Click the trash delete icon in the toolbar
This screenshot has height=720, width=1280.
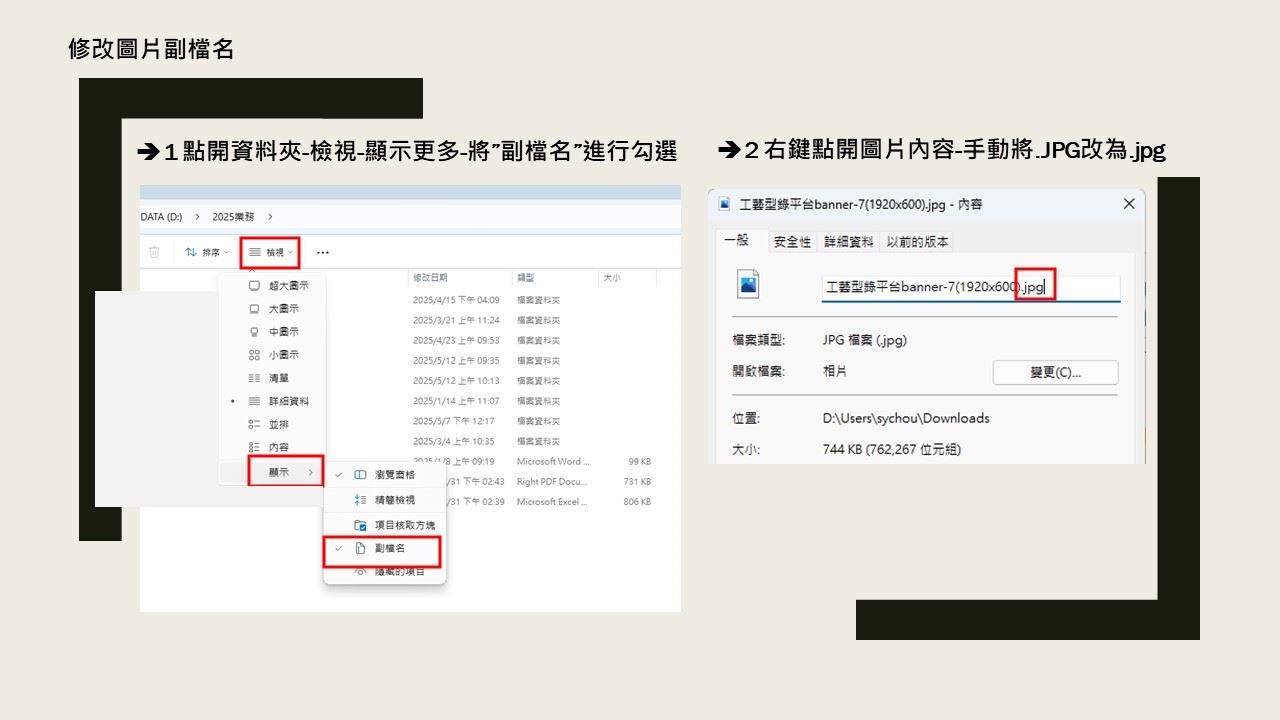[155, 252]
